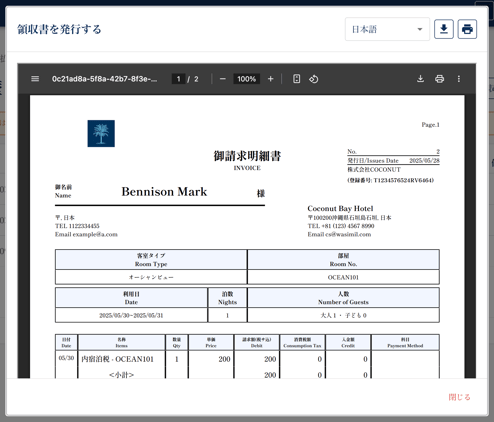Image resolution: width=494 pixels, height=422 pixels.
Task: Click the print button in dialog header
Action: 467,29
